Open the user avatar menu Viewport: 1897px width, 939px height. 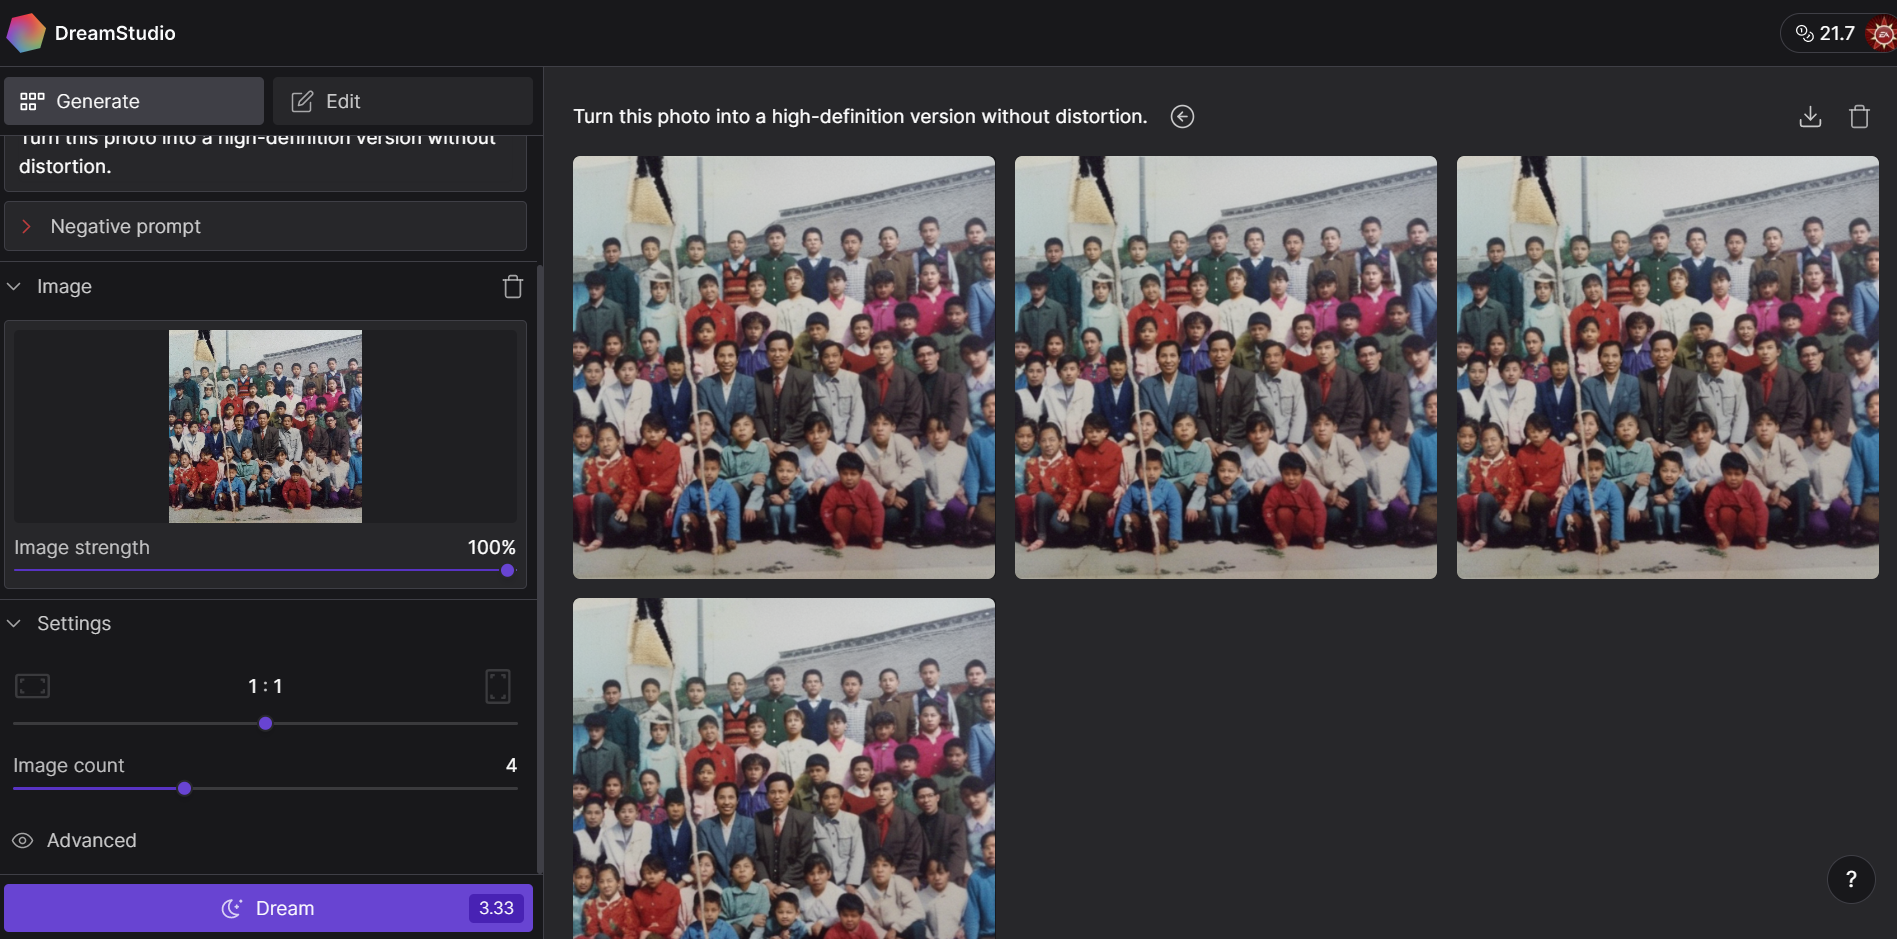[1882, 34]
